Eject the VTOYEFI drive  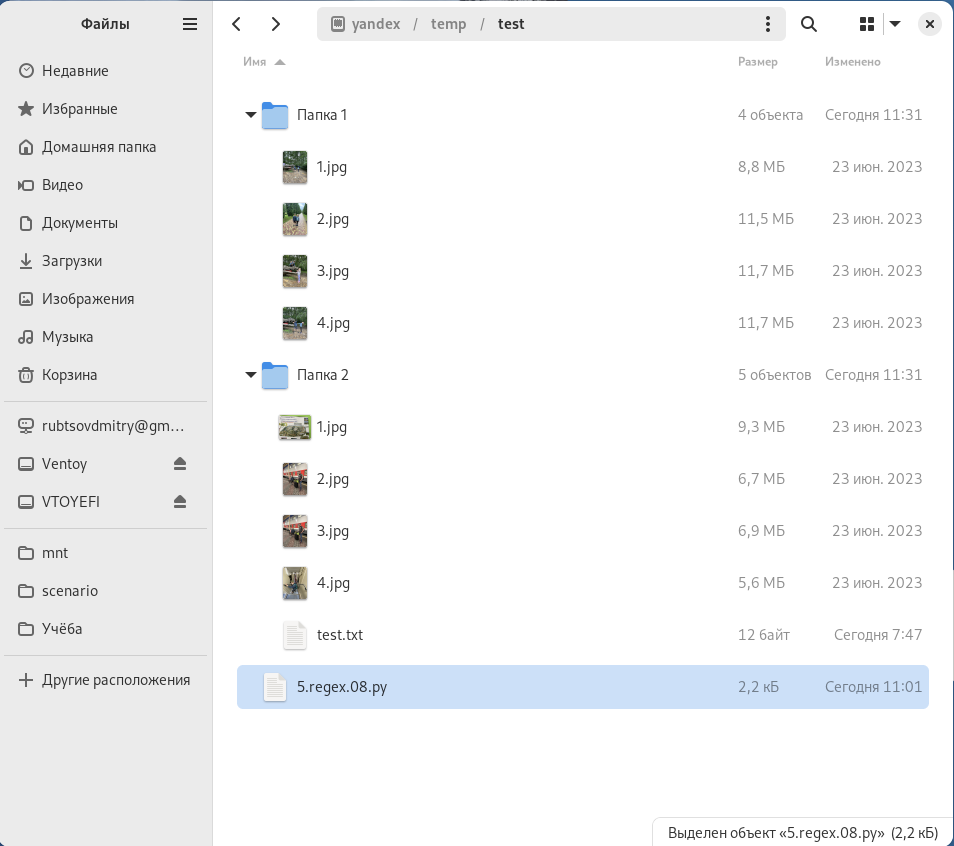[180, 501]
